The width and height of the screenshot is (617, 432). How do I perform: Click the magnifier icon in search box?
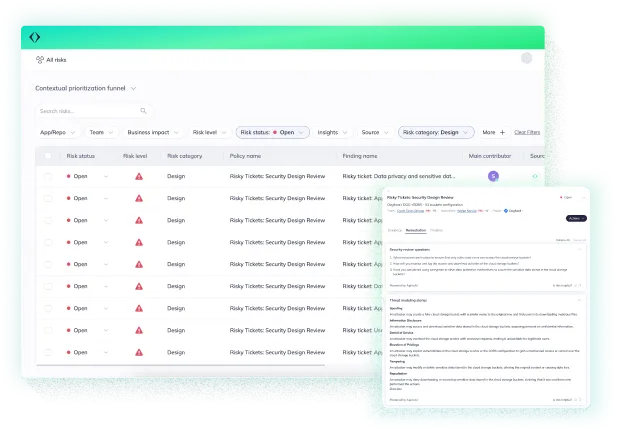143,111
